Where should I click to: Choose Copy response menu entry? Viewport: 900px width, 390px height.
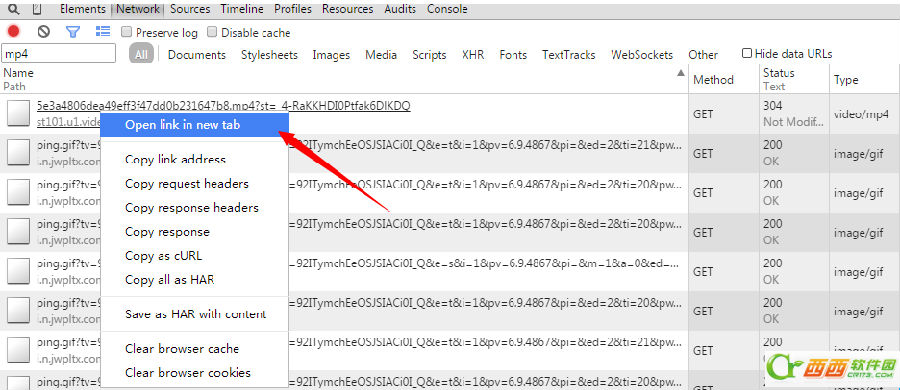pyautogui.click(x=194, y=231)
